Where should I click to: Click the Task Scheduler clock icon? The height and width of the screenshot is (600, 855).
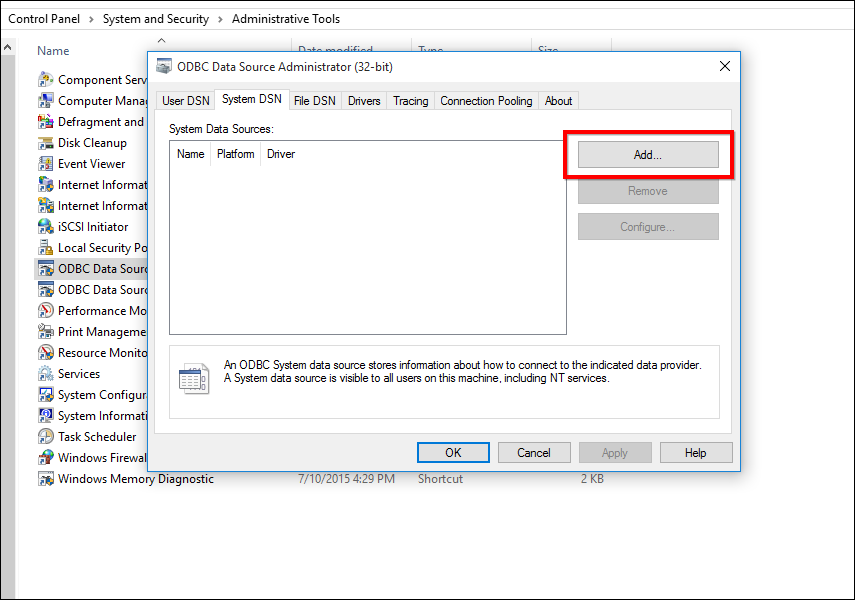pos(46,437)
